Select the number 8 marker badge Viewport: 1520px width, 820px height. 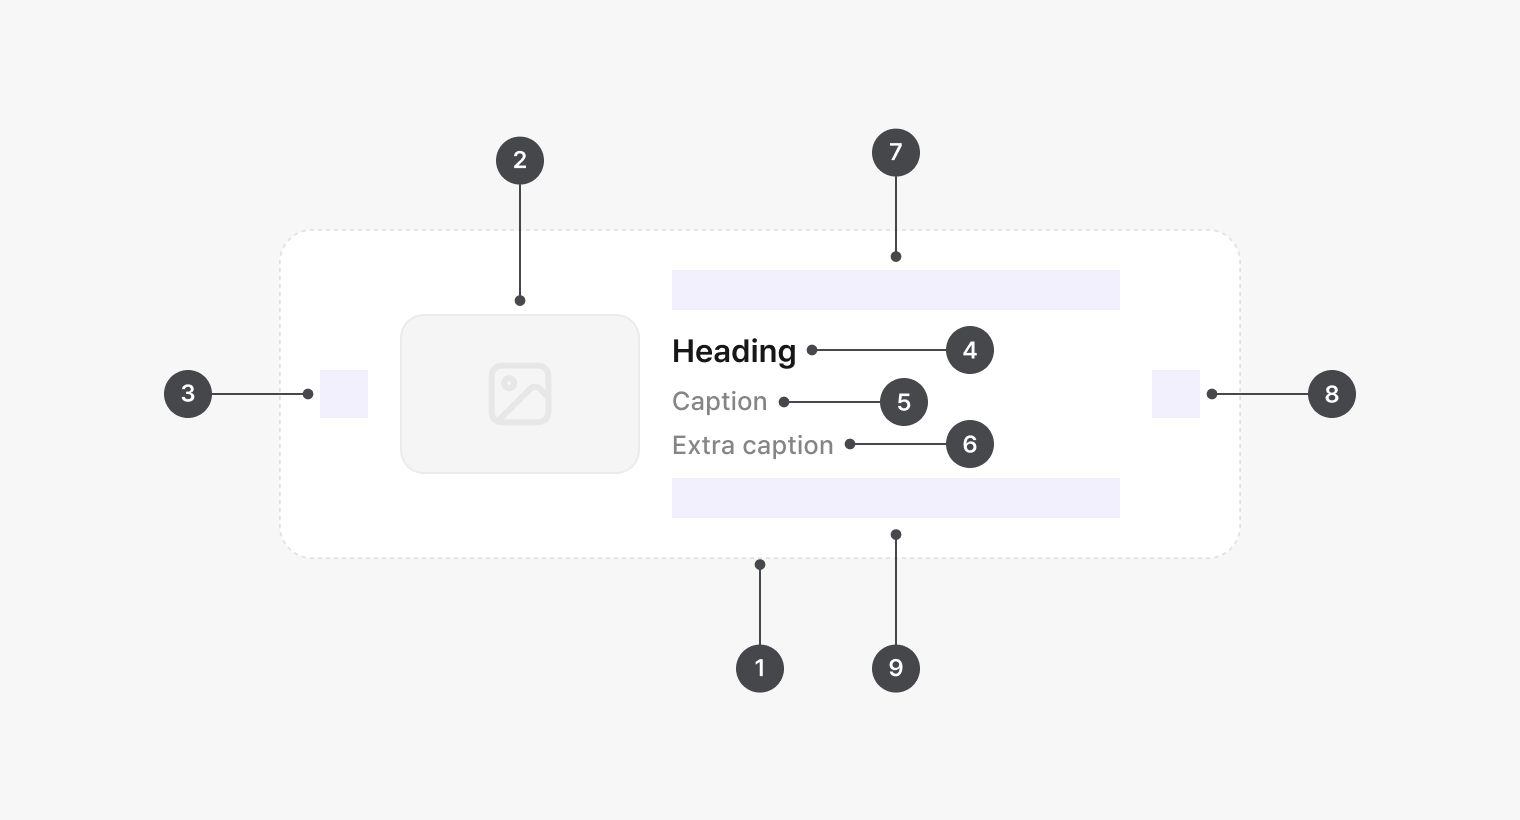(1332, 394)
